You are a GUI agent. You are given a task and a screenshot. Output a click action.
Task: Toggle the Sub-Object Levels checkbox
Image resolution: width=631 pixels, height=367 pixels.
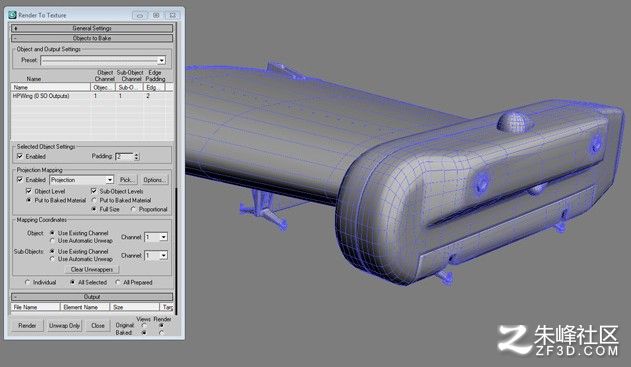click(94, 191)
